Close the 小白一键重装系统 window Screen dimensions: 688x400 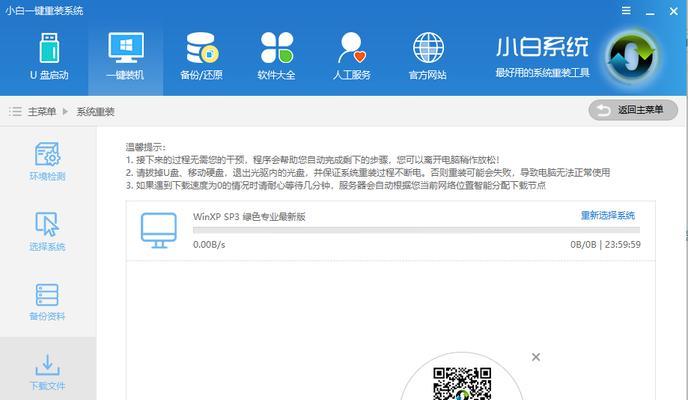674,11
